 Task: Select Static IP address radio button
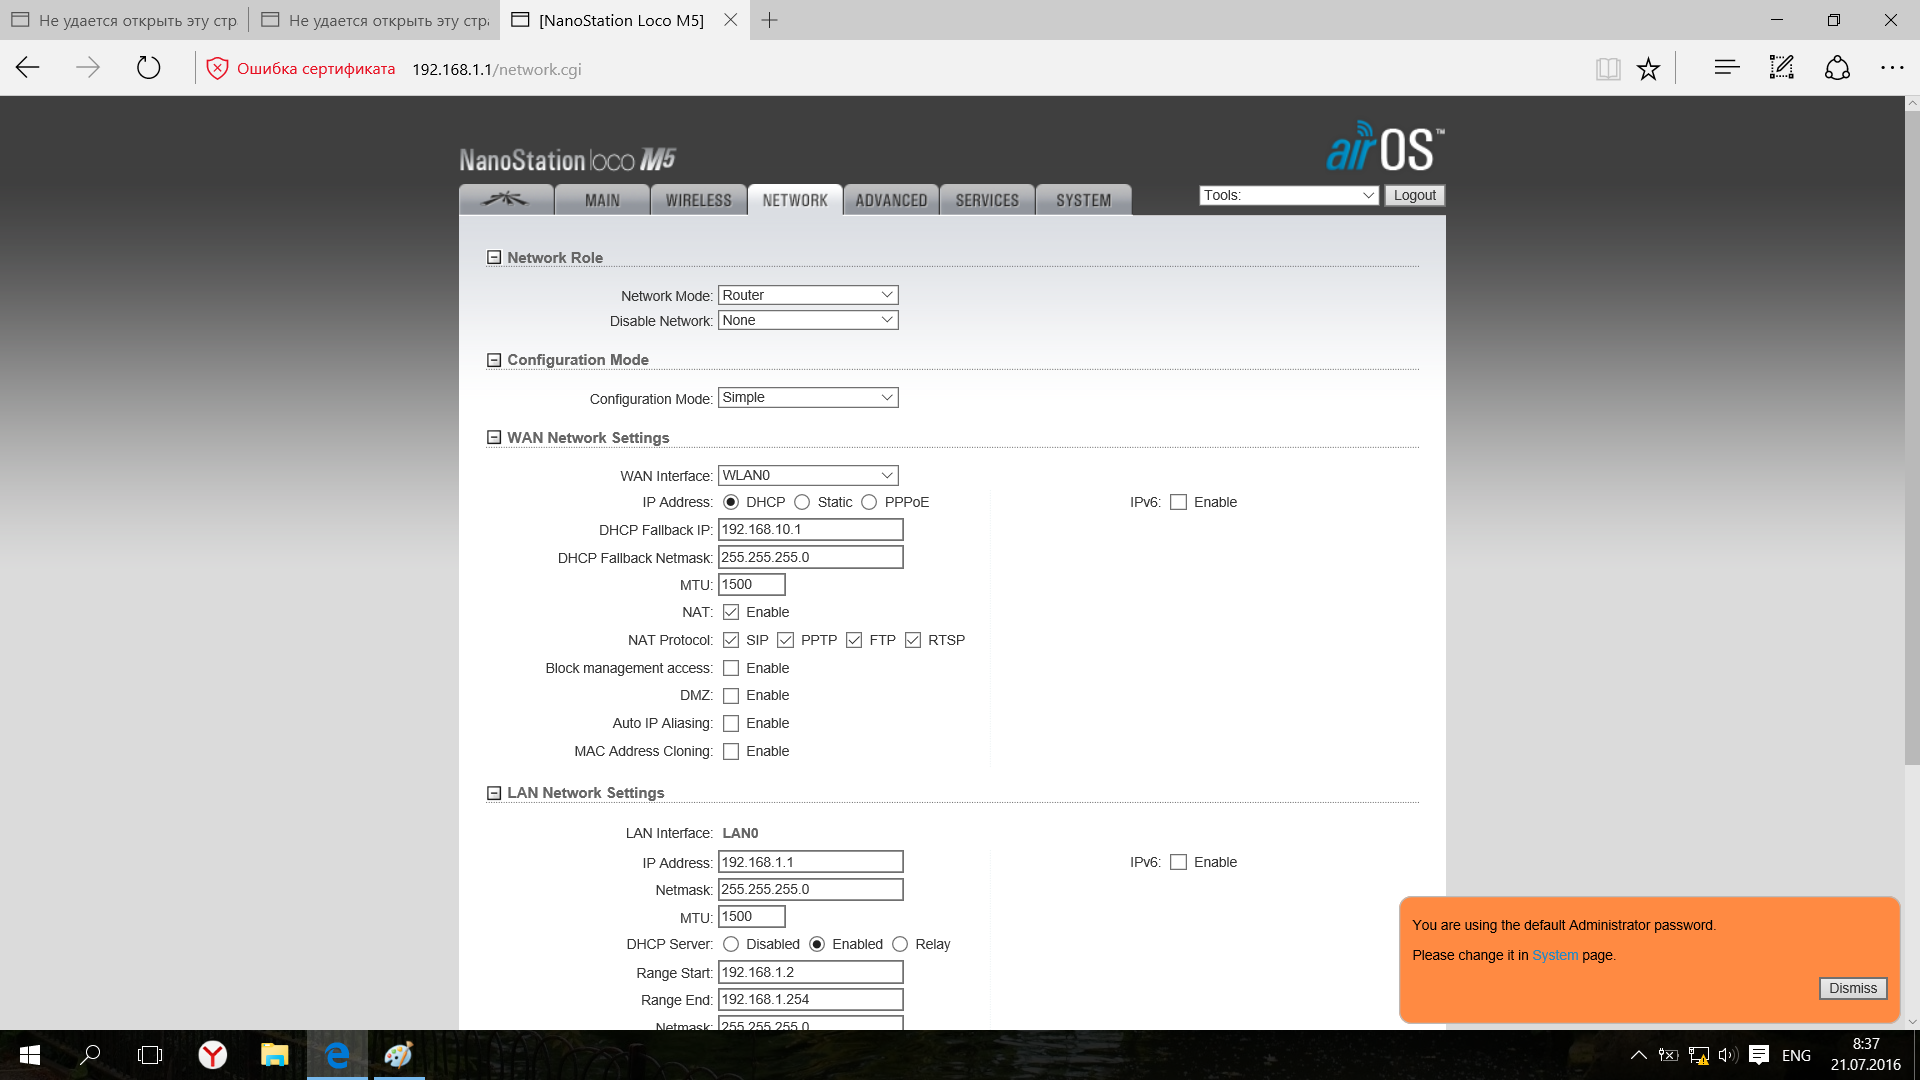coord(802,502)
